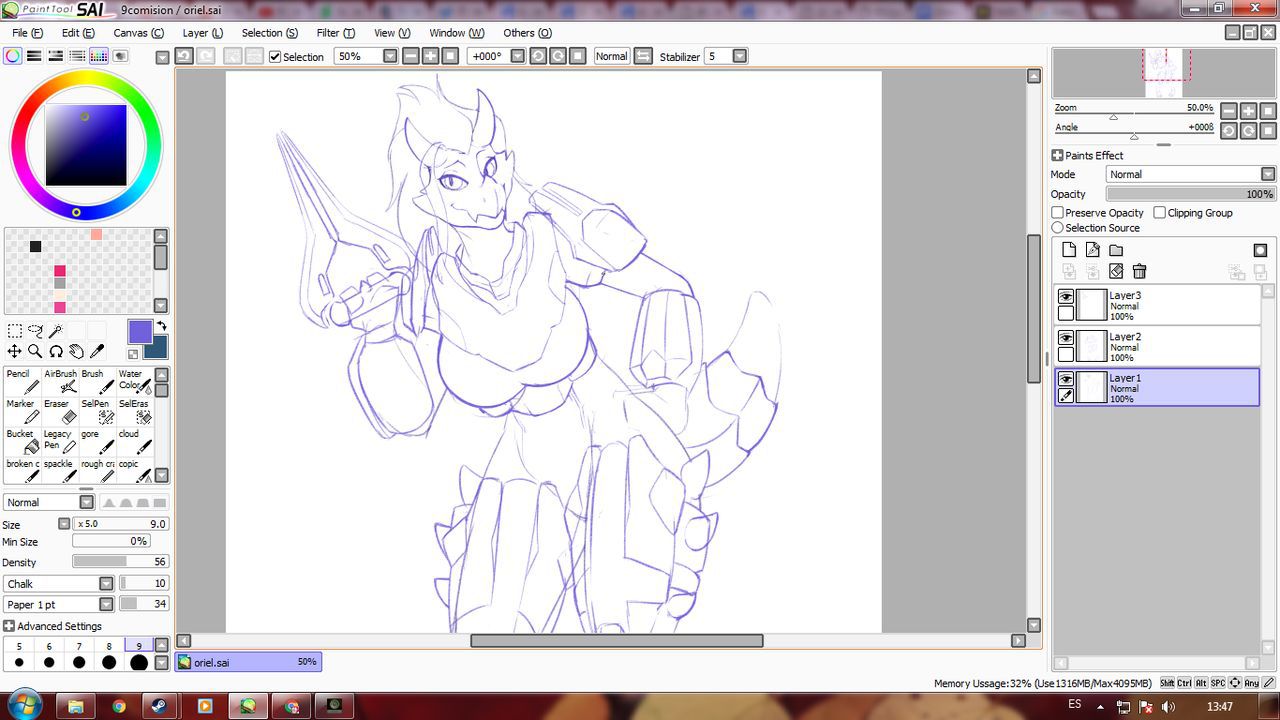The height and width of the screenshot is (720, 1280).
Task: Delete the selected layer with trash icon
Action: [x=1139, y=271]
